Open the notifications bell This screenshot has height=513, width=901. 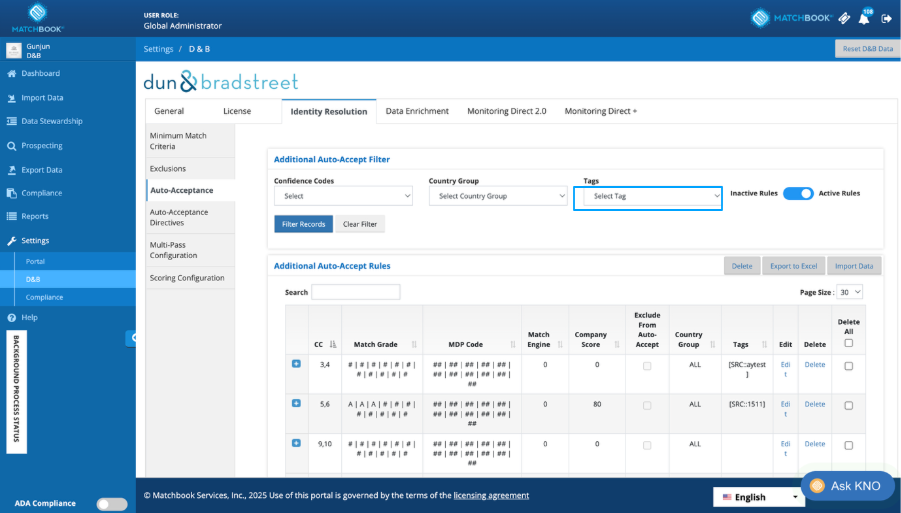(x=864, y=18)
